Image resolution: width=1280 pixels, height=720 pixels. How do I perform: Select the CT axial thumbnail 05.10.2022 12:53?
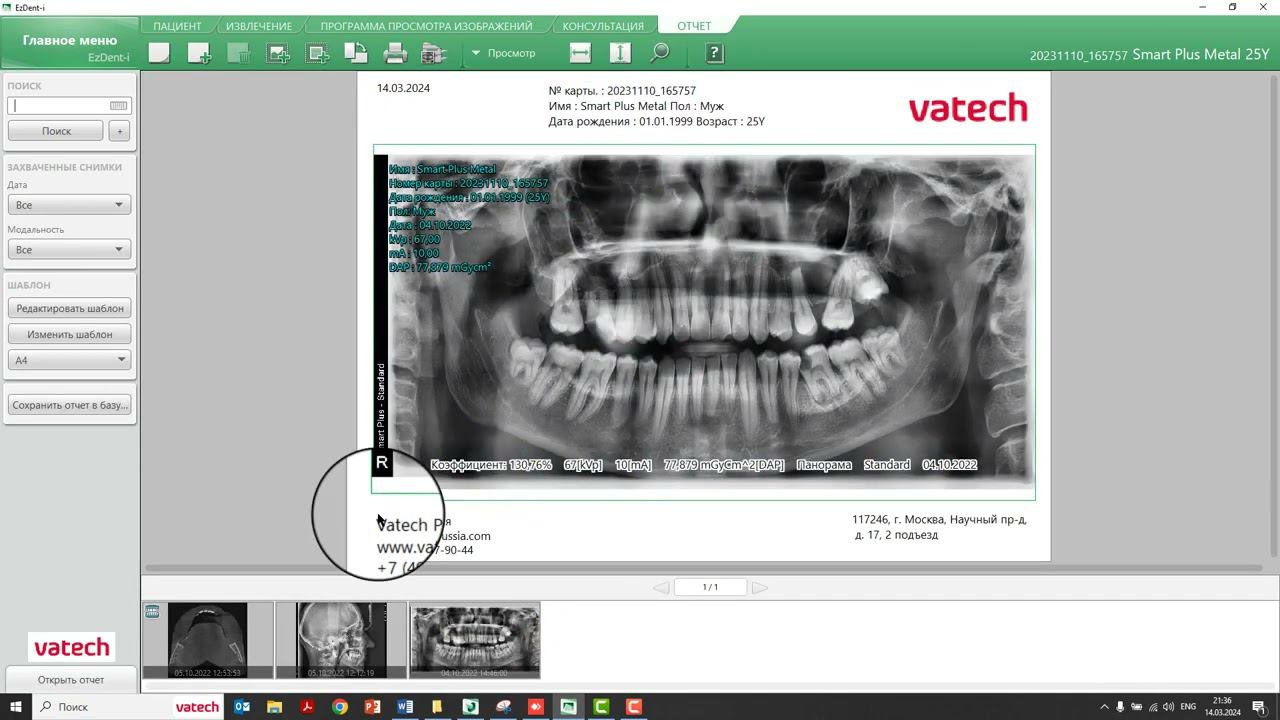[x=207, y=640]
